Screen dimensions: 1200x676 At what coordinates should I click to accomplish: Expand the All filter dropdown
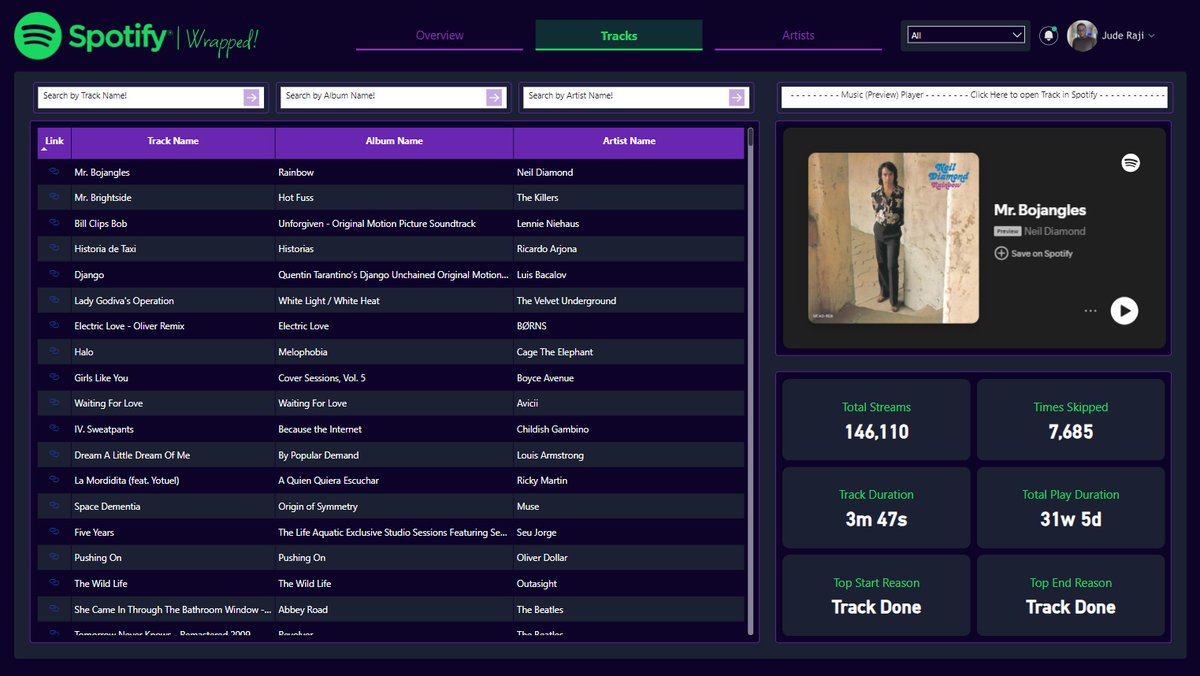(966, 35)
